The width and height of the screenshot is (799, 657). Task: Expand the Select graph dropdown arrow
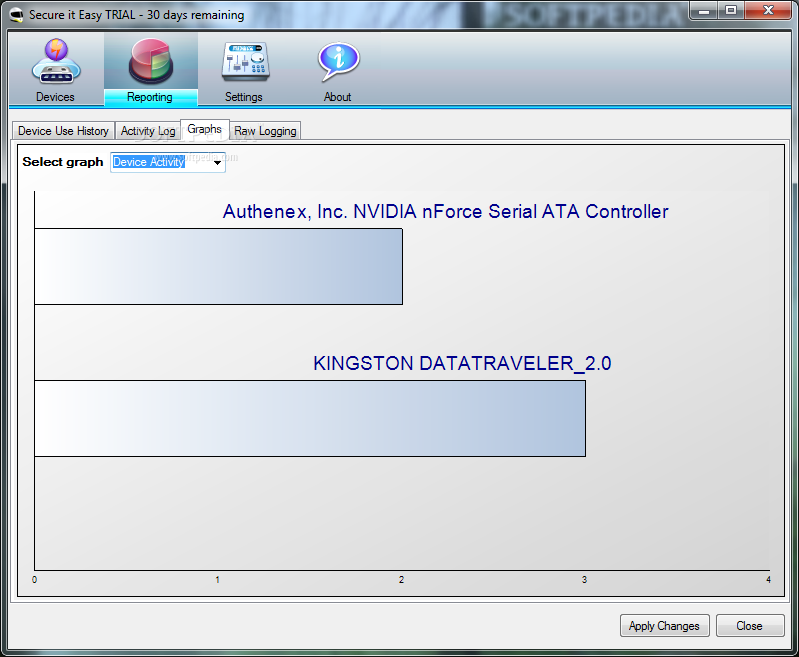(218, 163)
